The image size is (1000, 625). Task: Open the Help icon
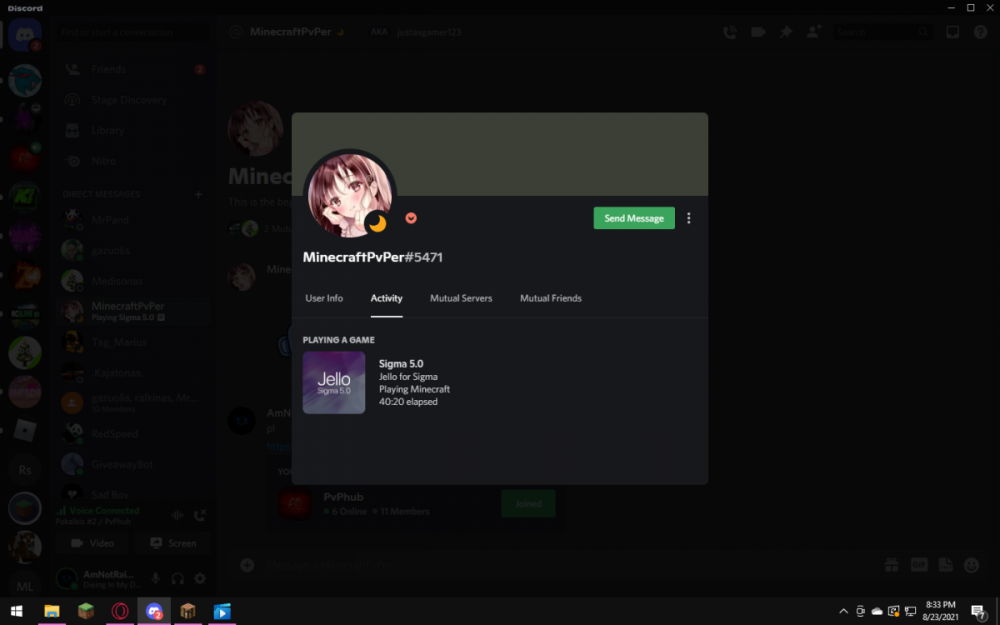tap(980, 32)
